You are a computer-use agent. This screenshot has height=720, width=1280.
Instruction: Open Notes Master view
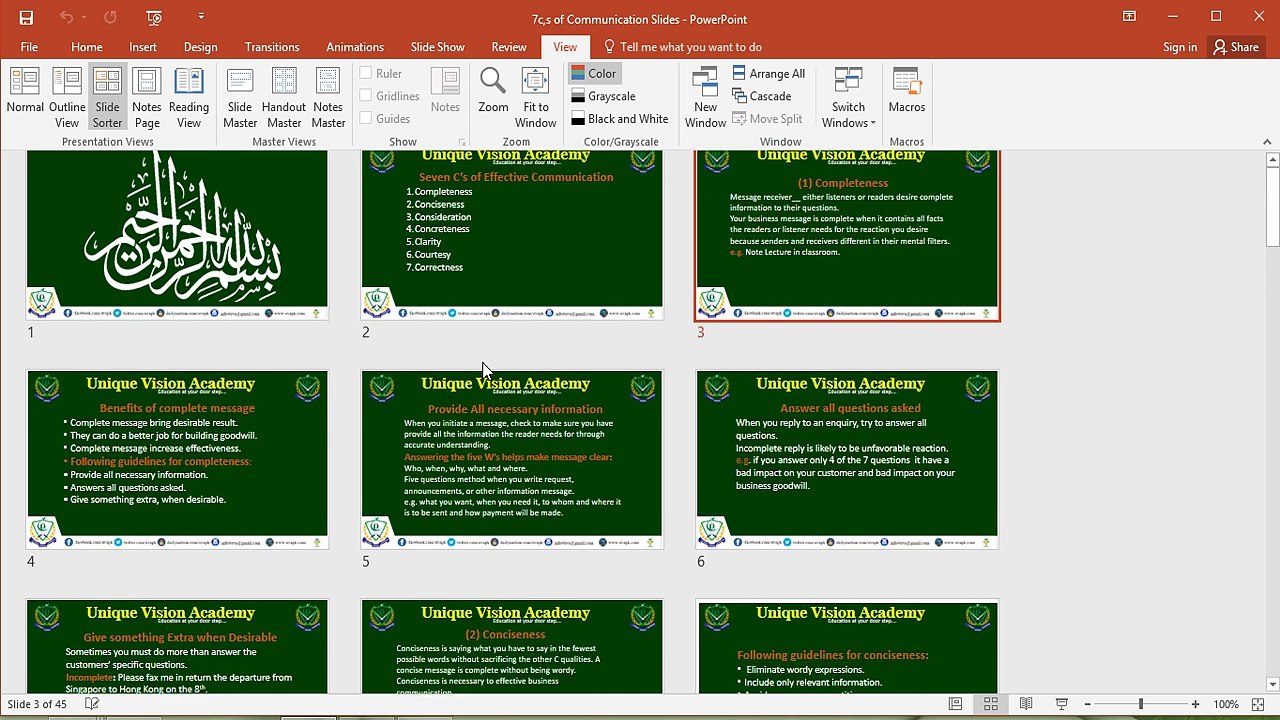[328, 97]
